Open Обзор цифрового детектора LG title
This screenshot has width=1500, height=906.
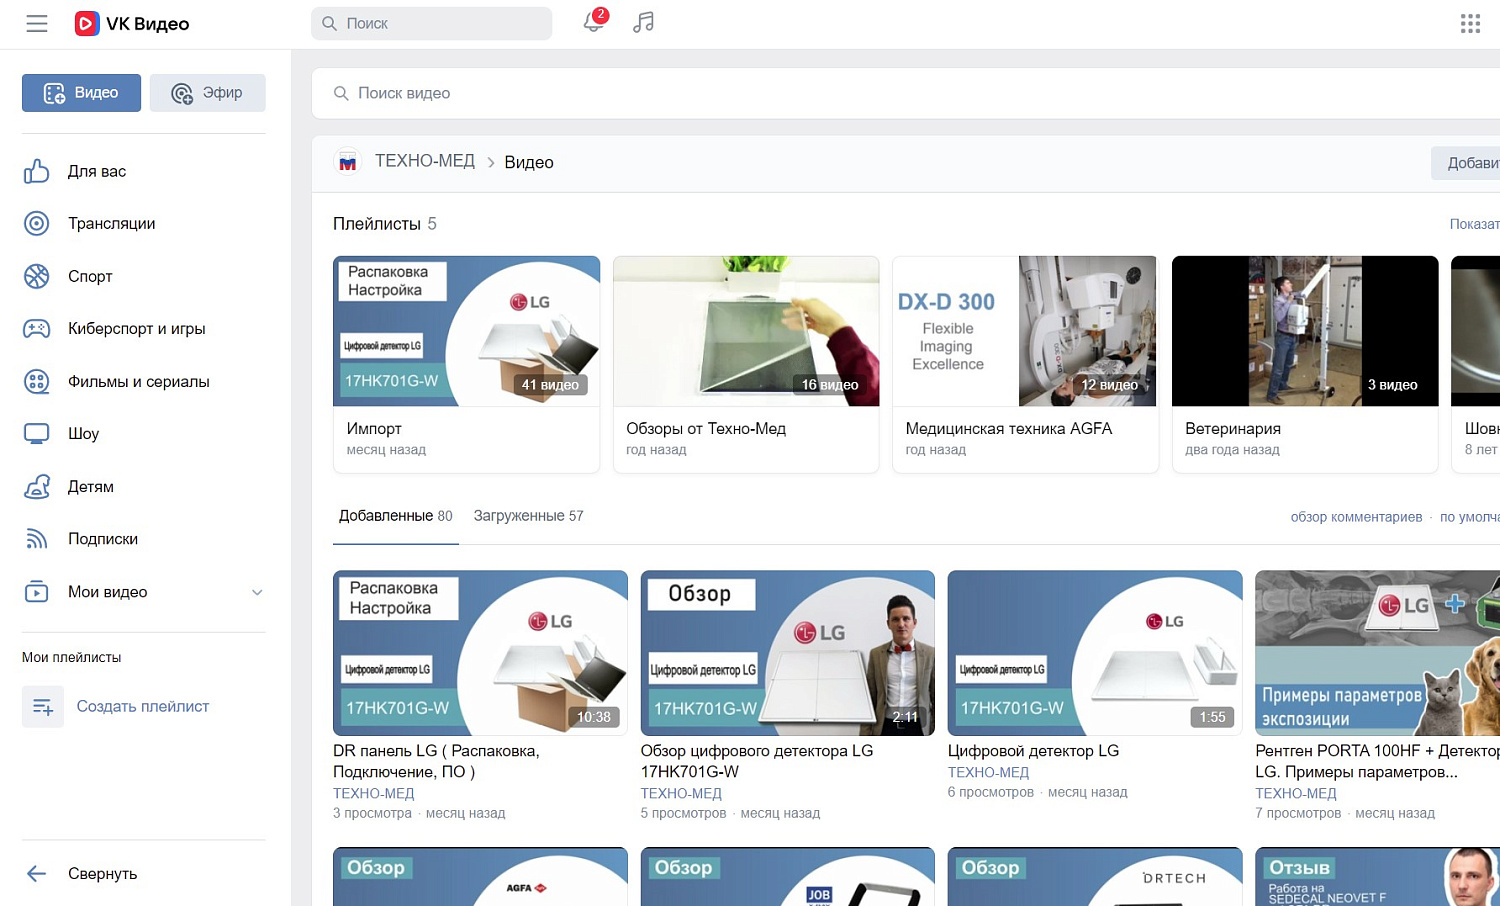[757, 761]
